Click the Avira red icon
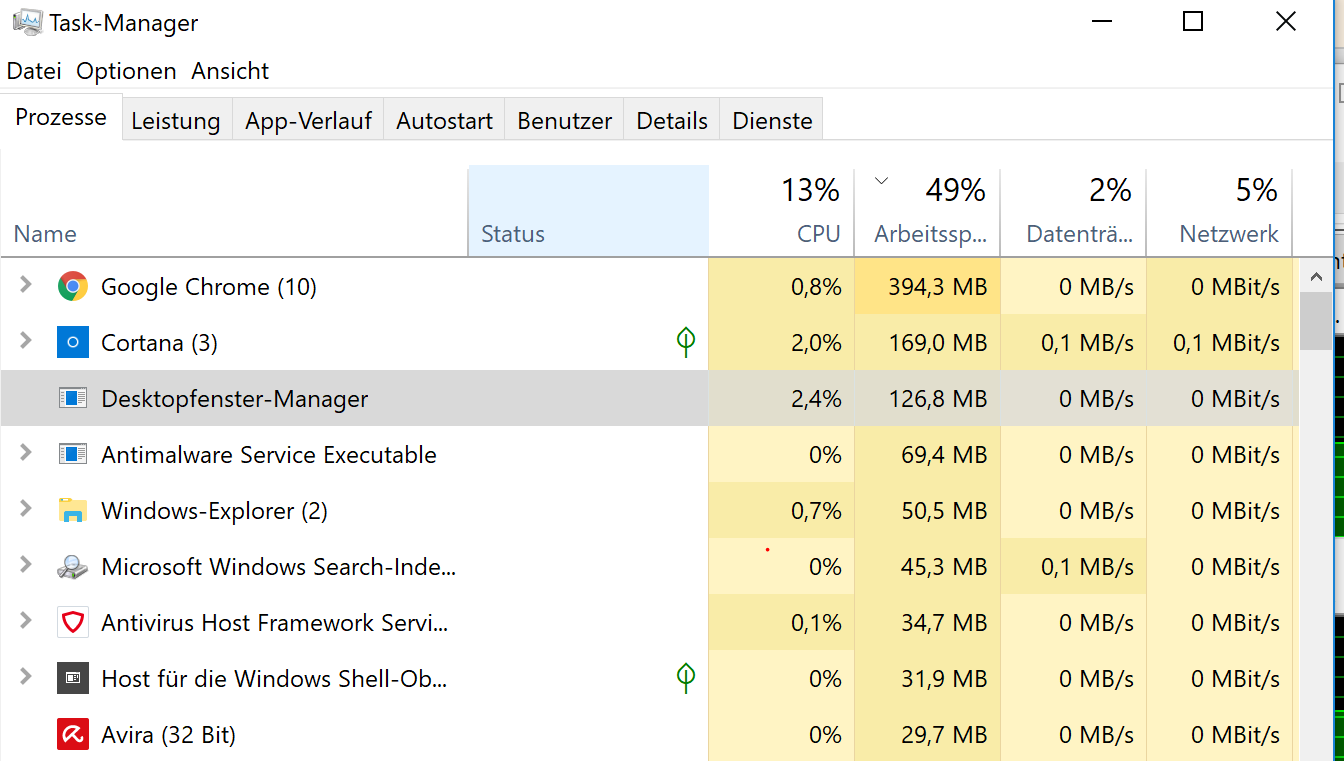 (x=73, y=734)
